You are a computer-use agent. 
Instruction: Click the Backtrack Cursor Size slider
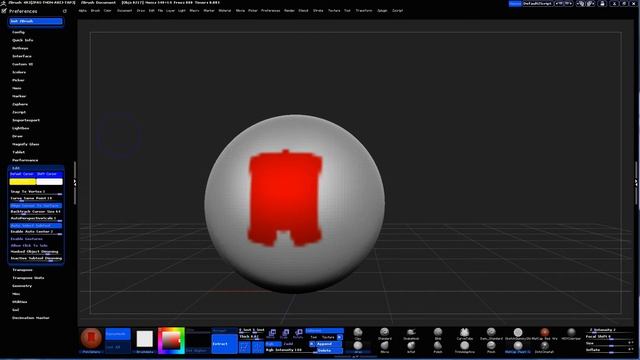pyautogui.click(x=36, y=212)
